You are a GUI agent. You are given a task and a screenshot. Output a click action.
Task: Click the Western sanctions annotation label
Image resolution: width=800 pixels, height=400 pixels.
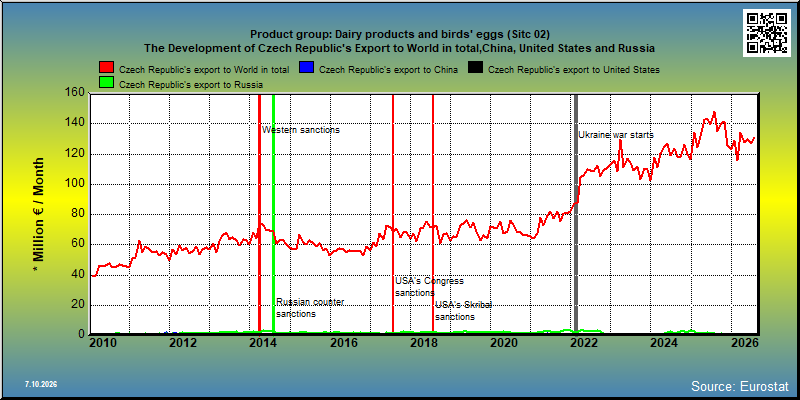pos(301,130)
